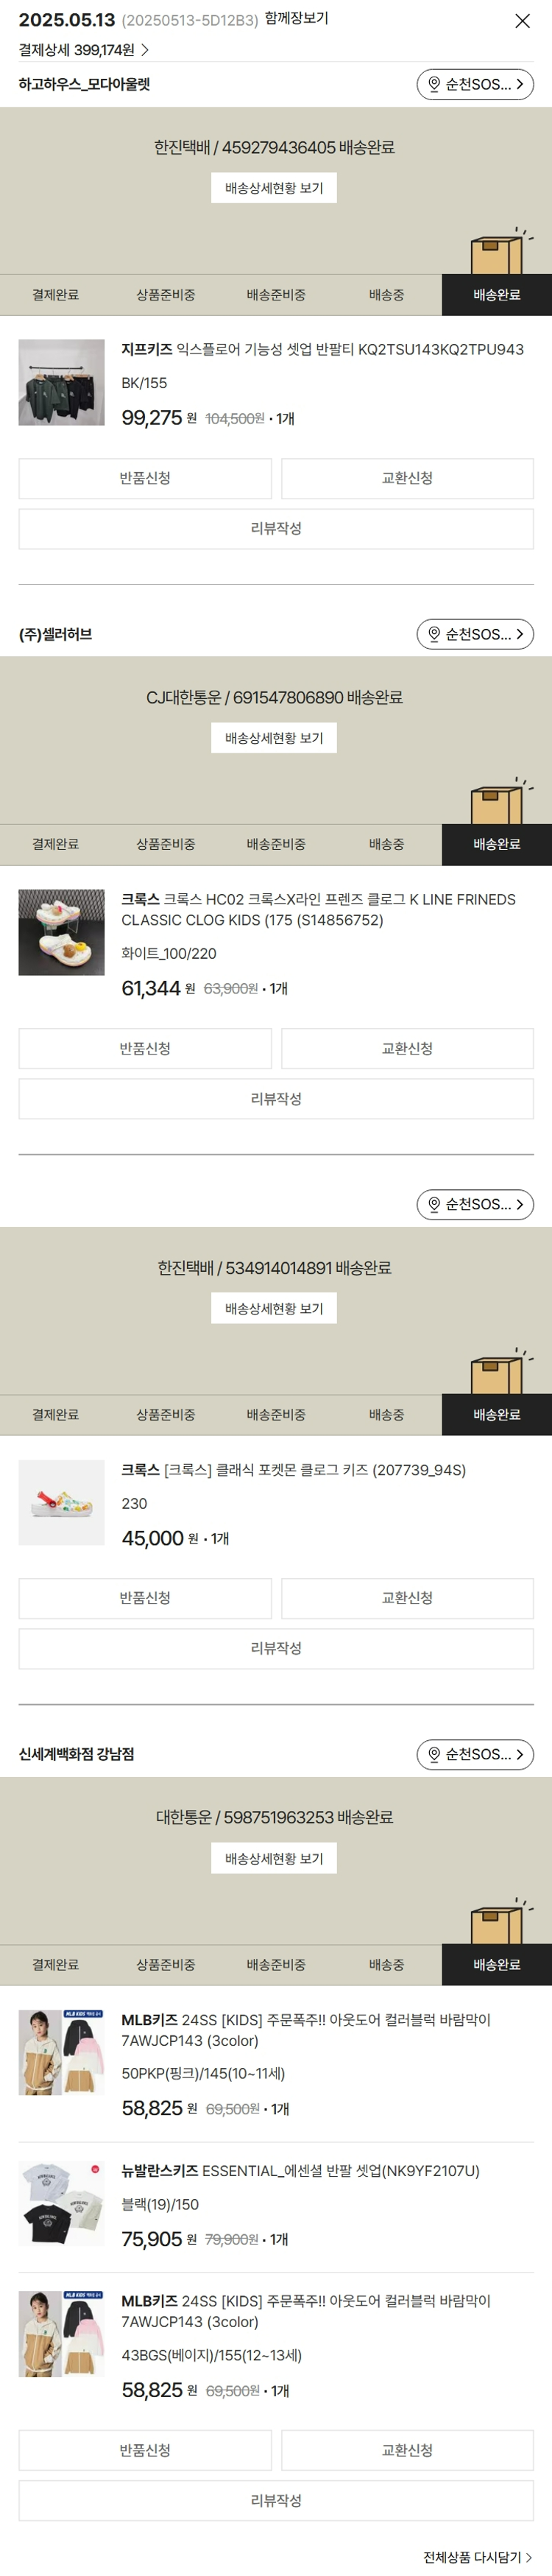Click the delivery box icon under tracking 459279436405
Screen dimensions: 552x2576
(x=496, y=254)
